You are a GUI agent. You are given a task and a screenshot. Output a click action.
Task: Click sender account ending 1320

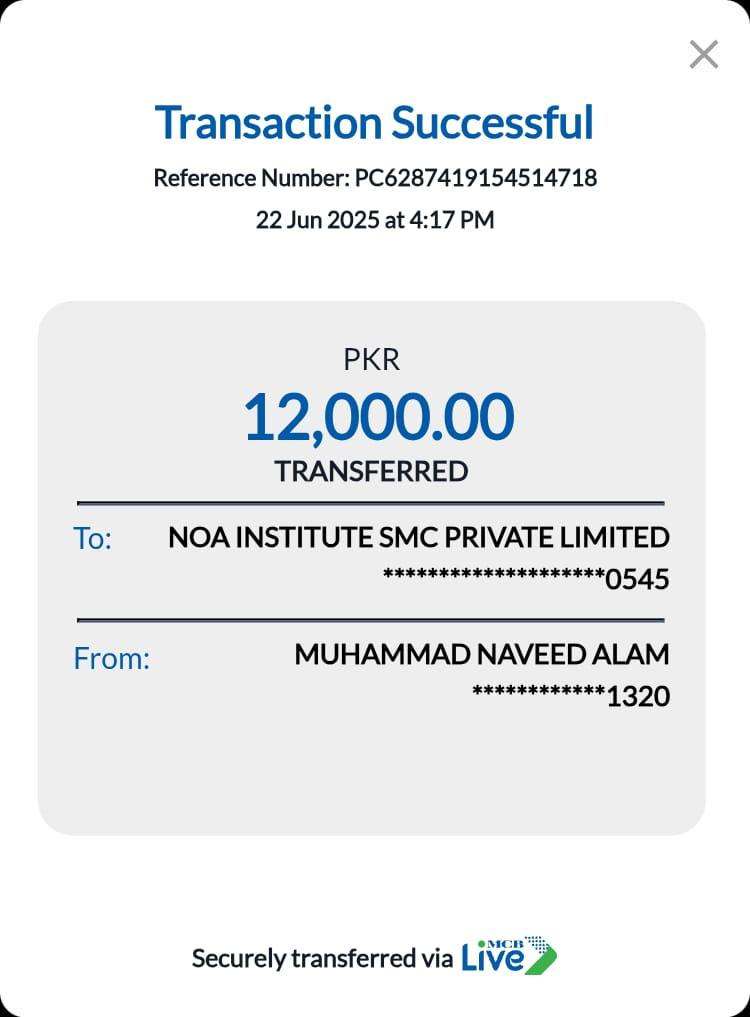pyautogui.click(x=570, y=696)
